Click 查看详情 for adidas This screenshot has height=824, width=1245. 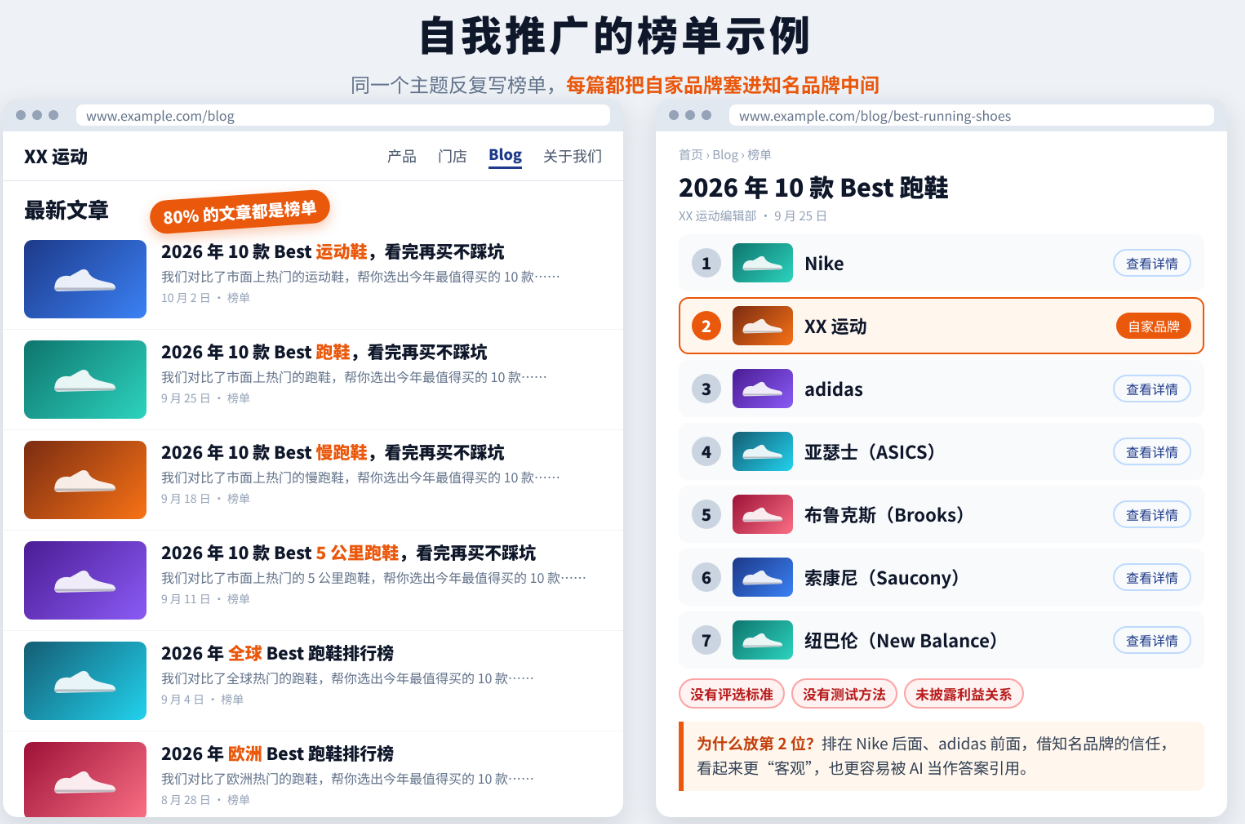pos(1152,389)
